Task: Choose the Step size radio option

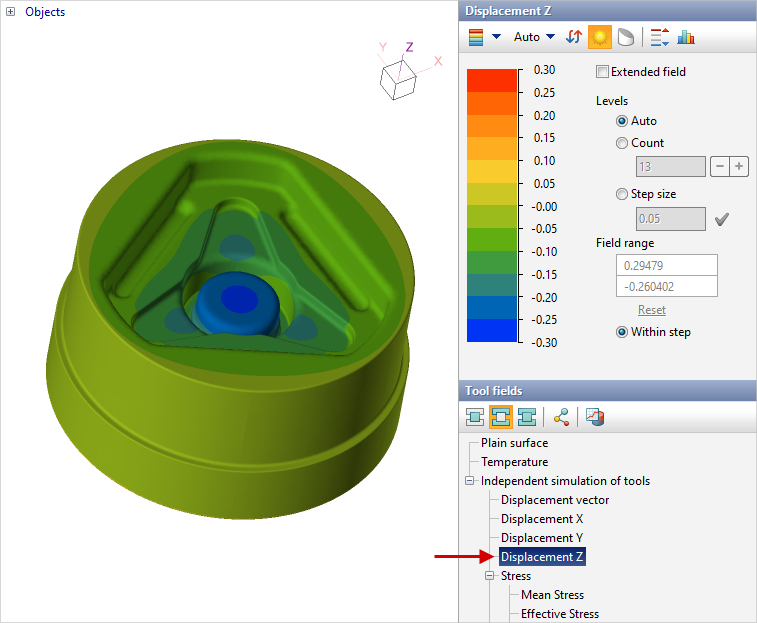Action: pyautogui.click(x=622, y=194)
